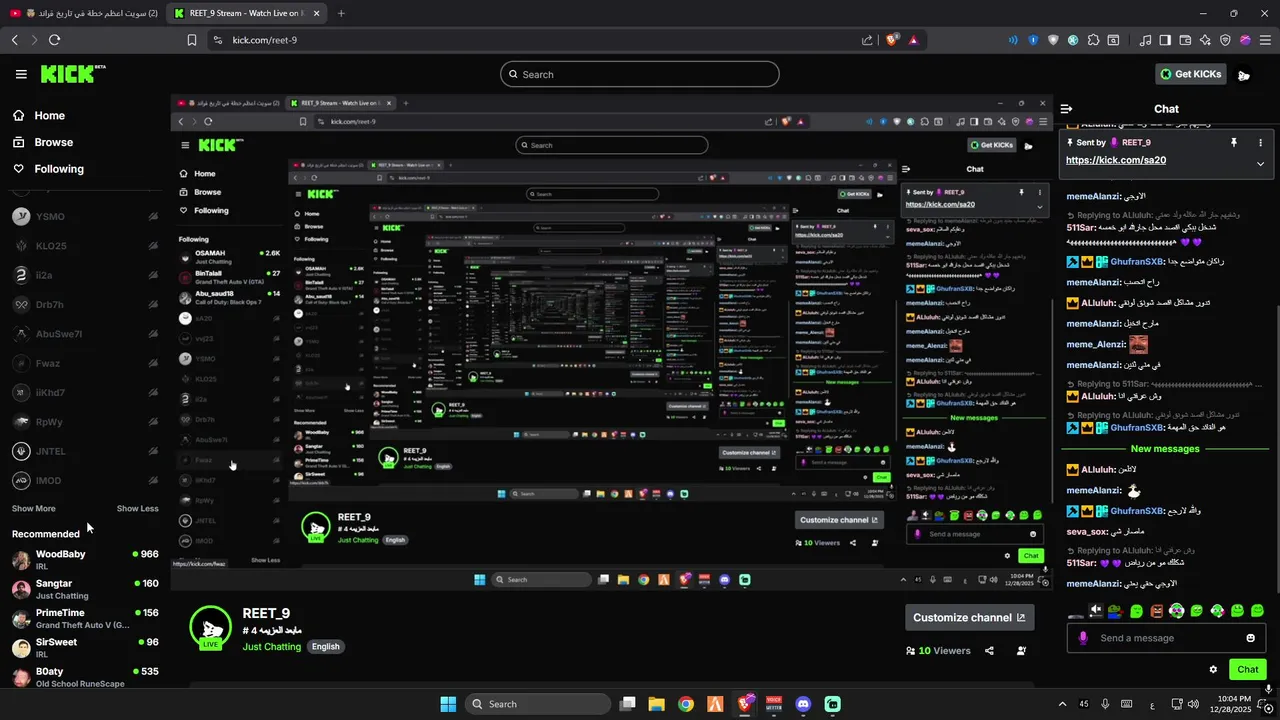Open JNTEL channel in Following list

(x=84, y=452)
